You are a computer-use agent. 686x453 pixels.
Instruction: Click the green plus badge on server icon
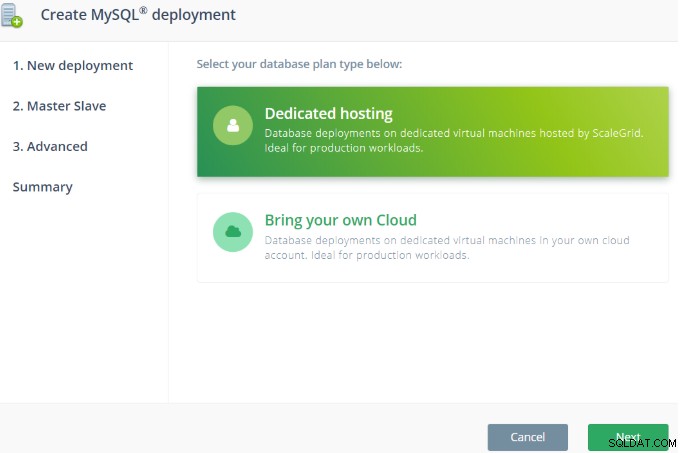click(x=17, y=21)
